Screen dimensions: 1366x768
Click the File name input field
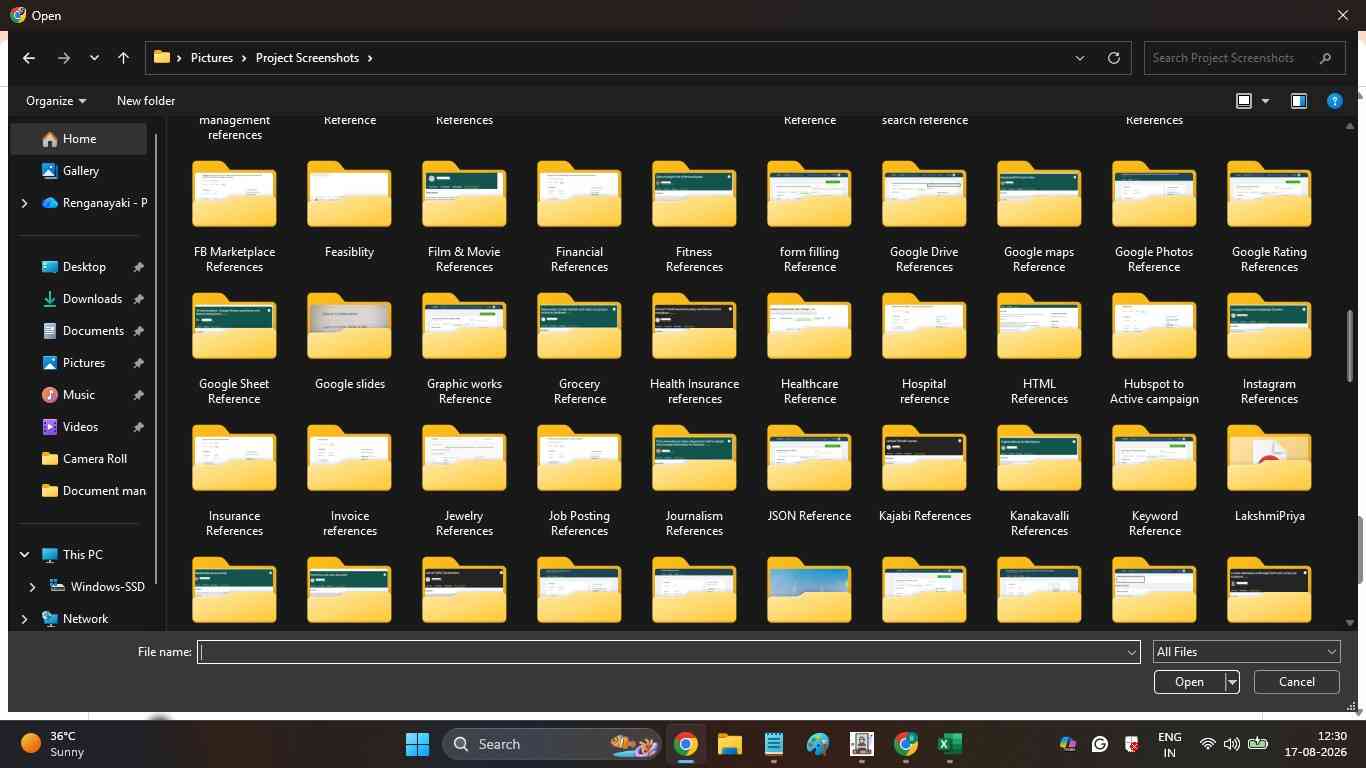(x=668, y=652)
